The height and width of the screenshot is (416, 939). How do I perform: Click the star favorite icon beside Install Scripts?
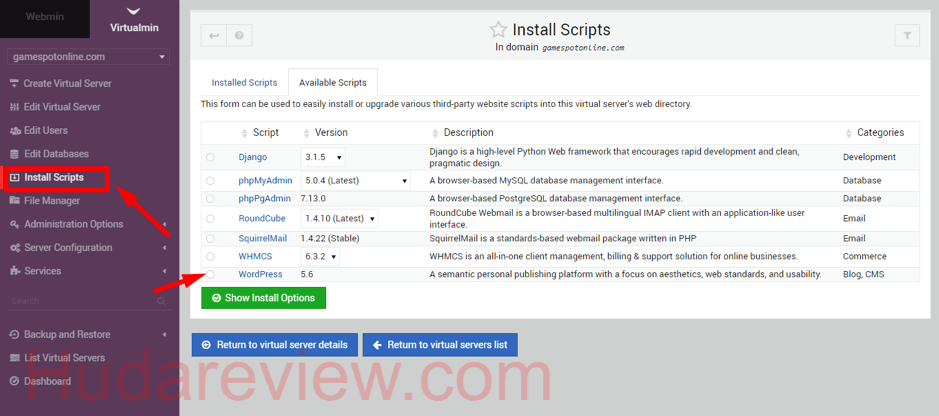pyautogui.click(x=498, y=29)
